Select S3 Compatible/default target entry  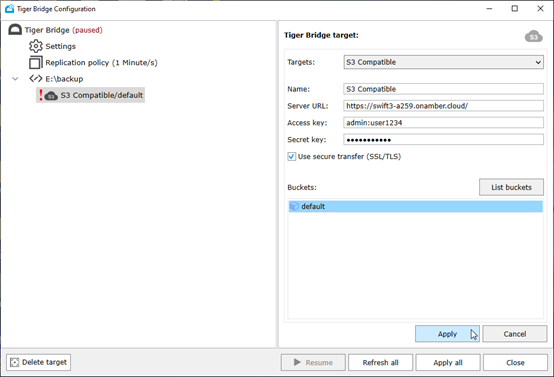pos(102,95)
